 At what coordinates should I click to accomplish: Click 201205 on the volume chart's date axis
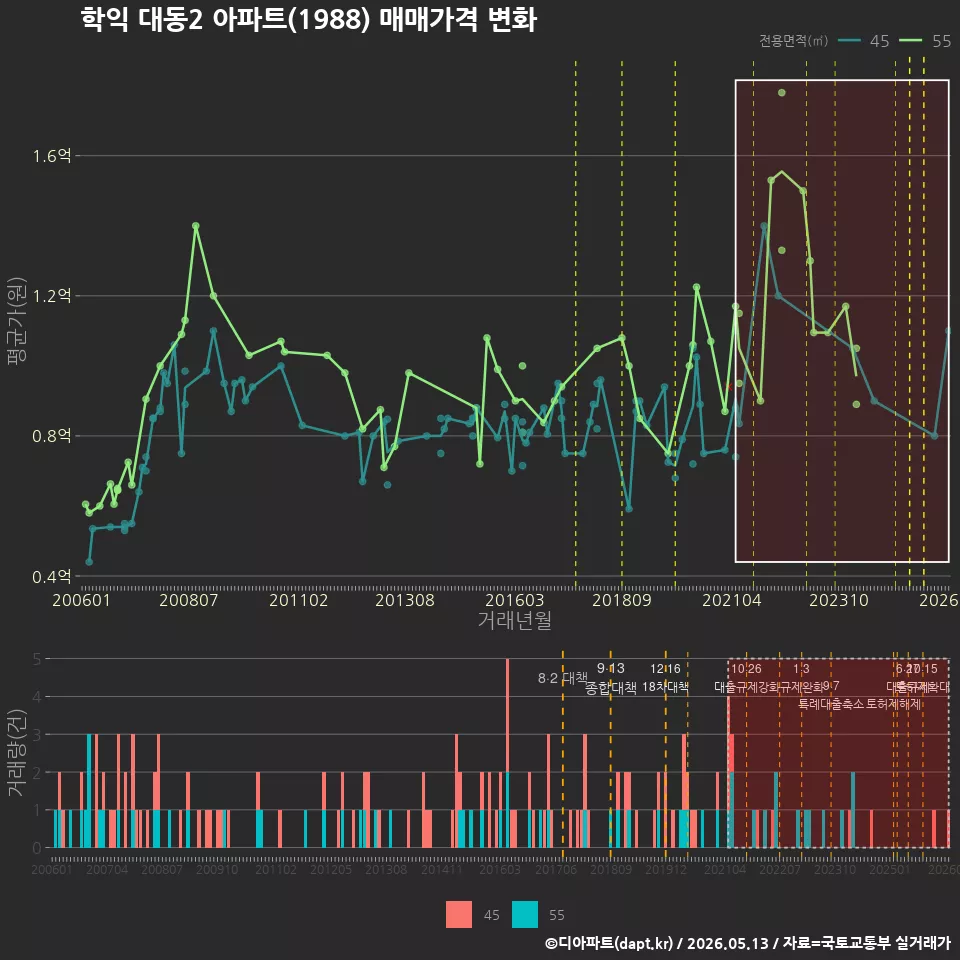331,869
